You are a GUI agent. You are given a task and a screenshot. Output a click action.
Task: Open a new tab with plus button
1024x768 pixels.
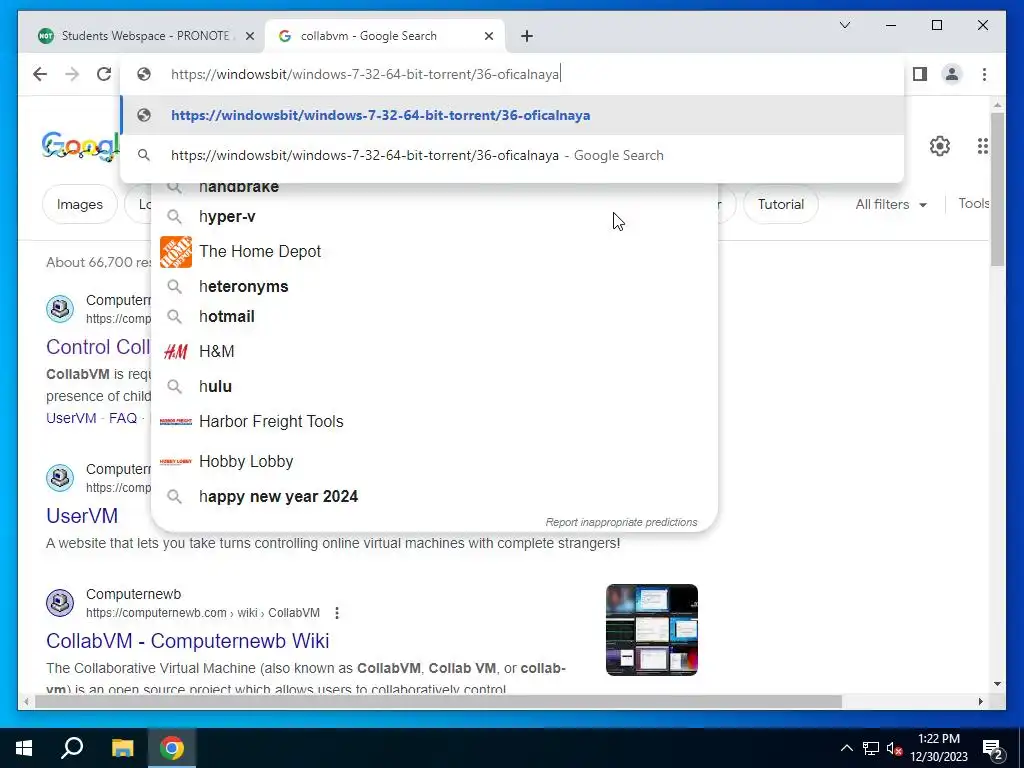point(527,36)
